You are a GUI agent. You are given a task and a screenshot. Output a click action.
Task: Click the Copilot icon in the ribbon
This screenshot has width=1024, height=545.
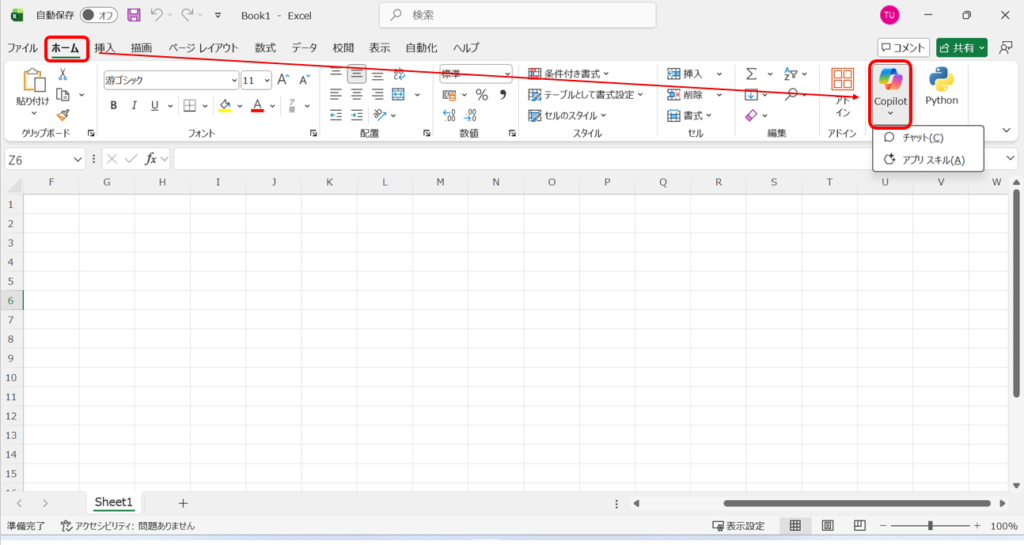point(890,80)
